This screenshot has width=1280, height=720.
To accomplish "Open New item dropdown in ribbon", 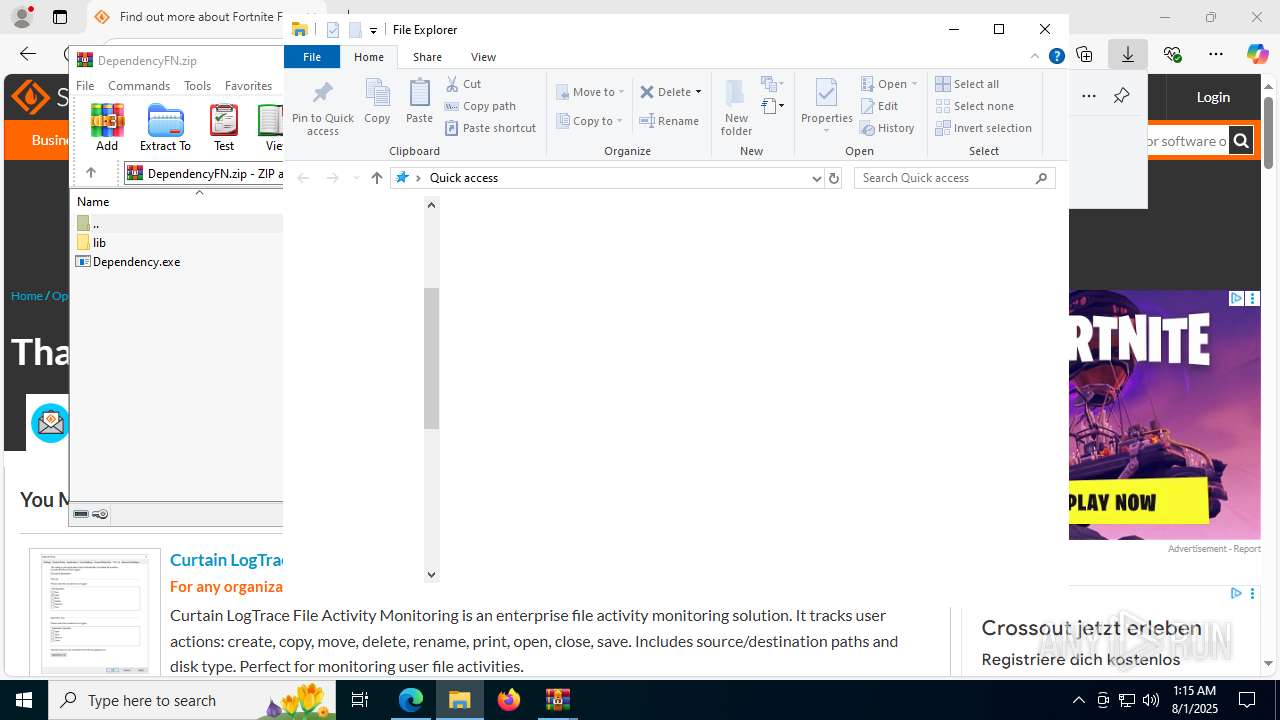I will click(772, 84).
